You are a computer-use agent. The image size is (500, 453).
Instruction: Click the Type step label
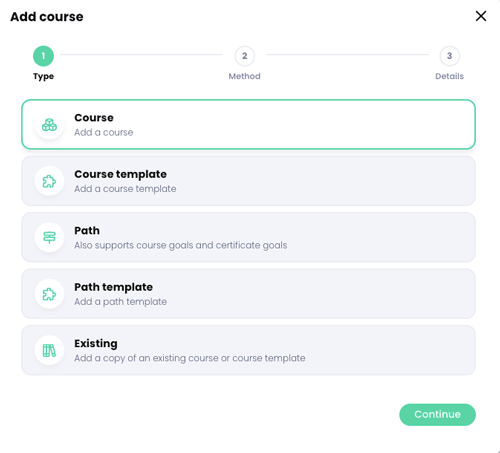coord(43,77)
